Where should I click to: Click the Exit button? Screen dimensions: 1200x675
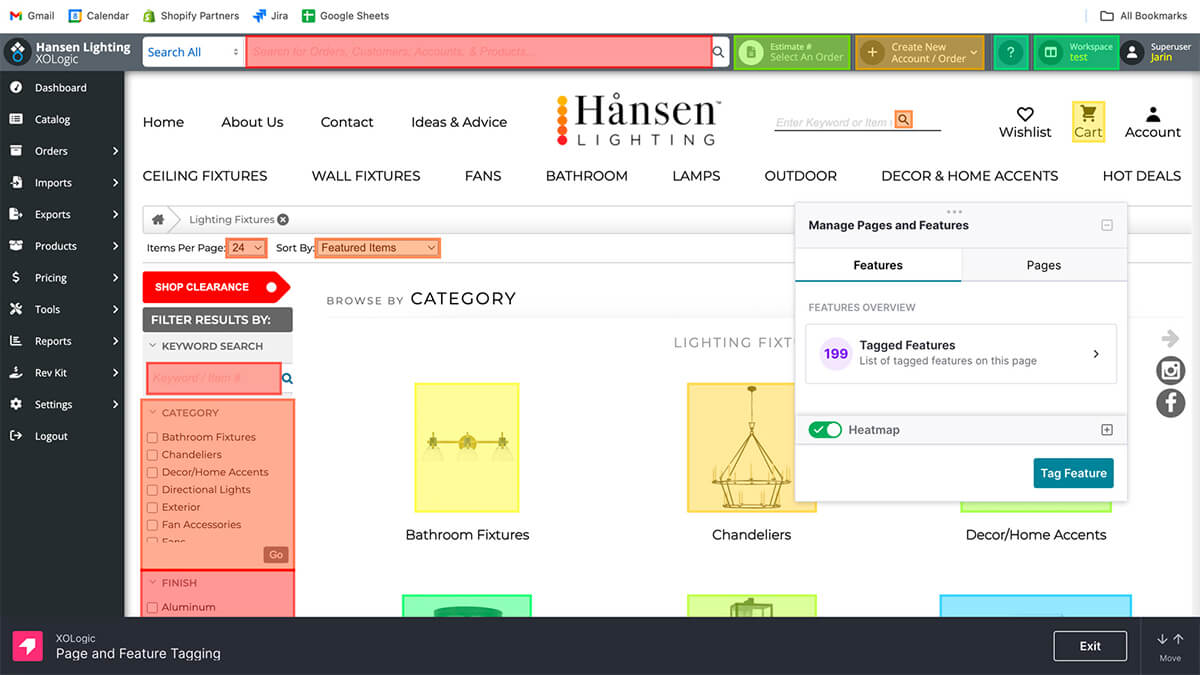tap(1090, 646)
